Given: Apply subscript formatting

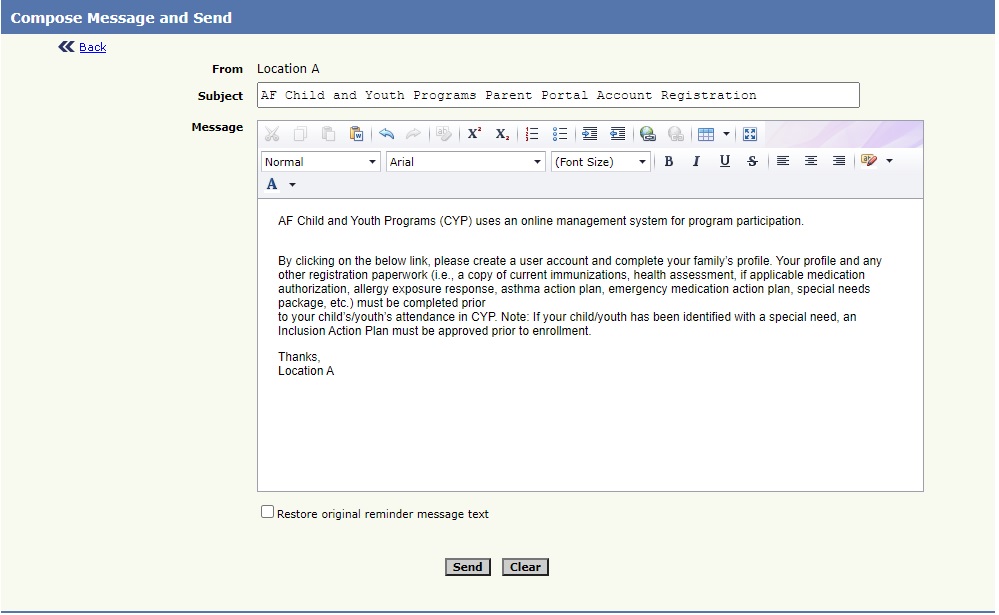Looking at the screenshot, I should coord(502,134).
